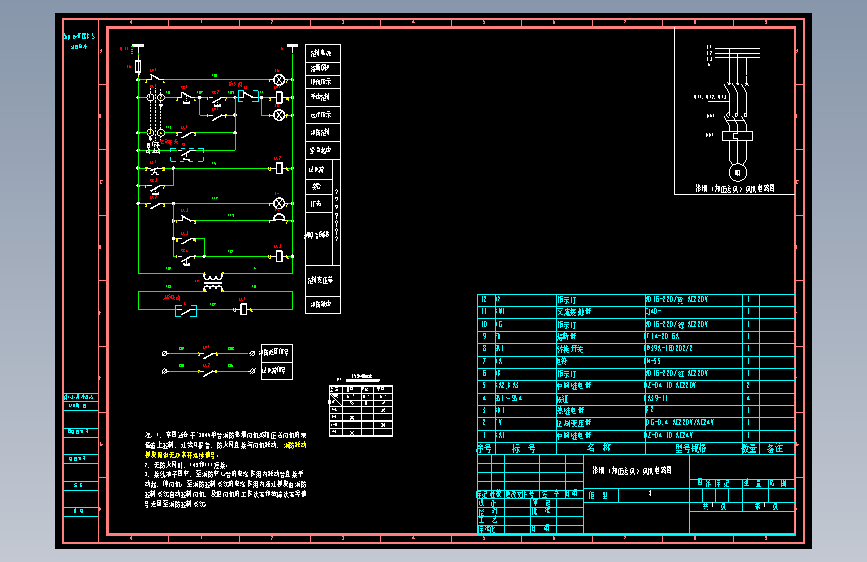Click the white notes paragraph at the bottom left
The height and width of the screenshot is (562, 867).
225,470
